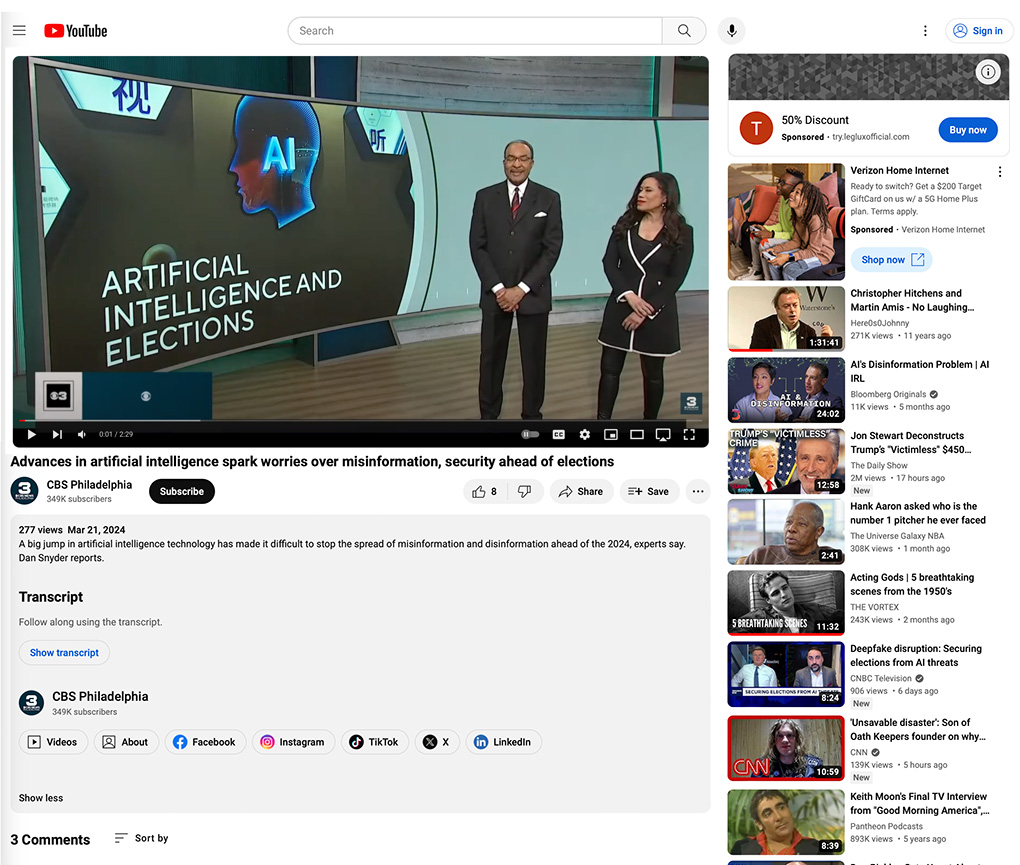
Task: Subscribe to CBS Philadelphia
Action: click(x=181, y=492)
